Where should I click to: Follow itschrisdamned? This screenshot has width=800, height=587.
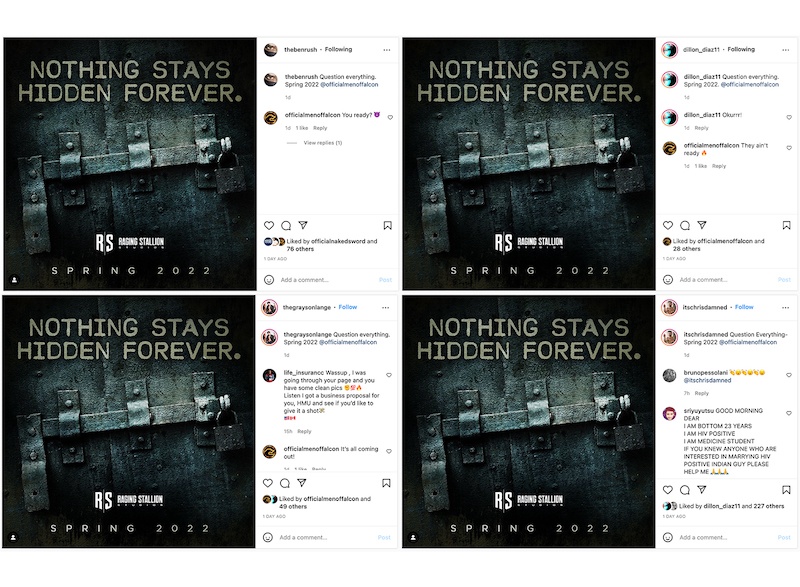744,307
